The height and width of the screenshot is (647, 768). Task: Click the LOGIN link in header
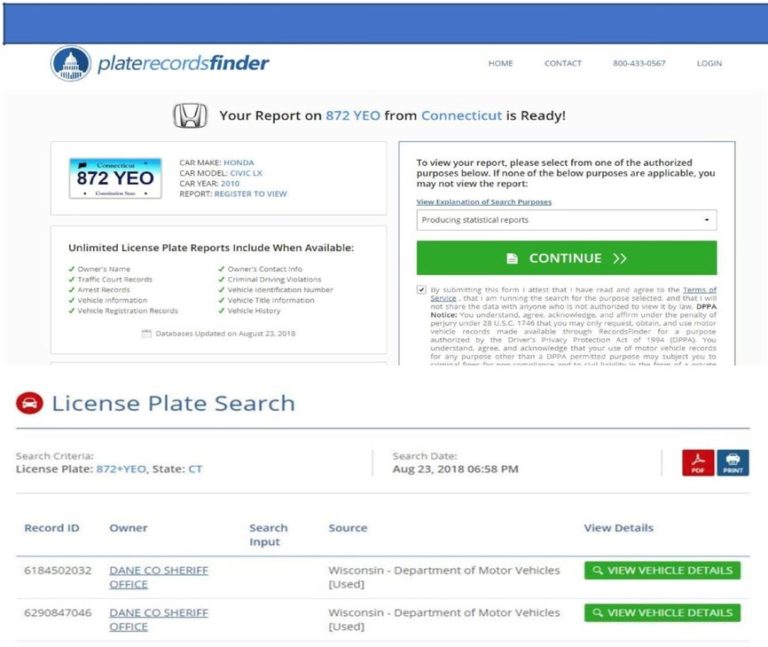[709, 64]
